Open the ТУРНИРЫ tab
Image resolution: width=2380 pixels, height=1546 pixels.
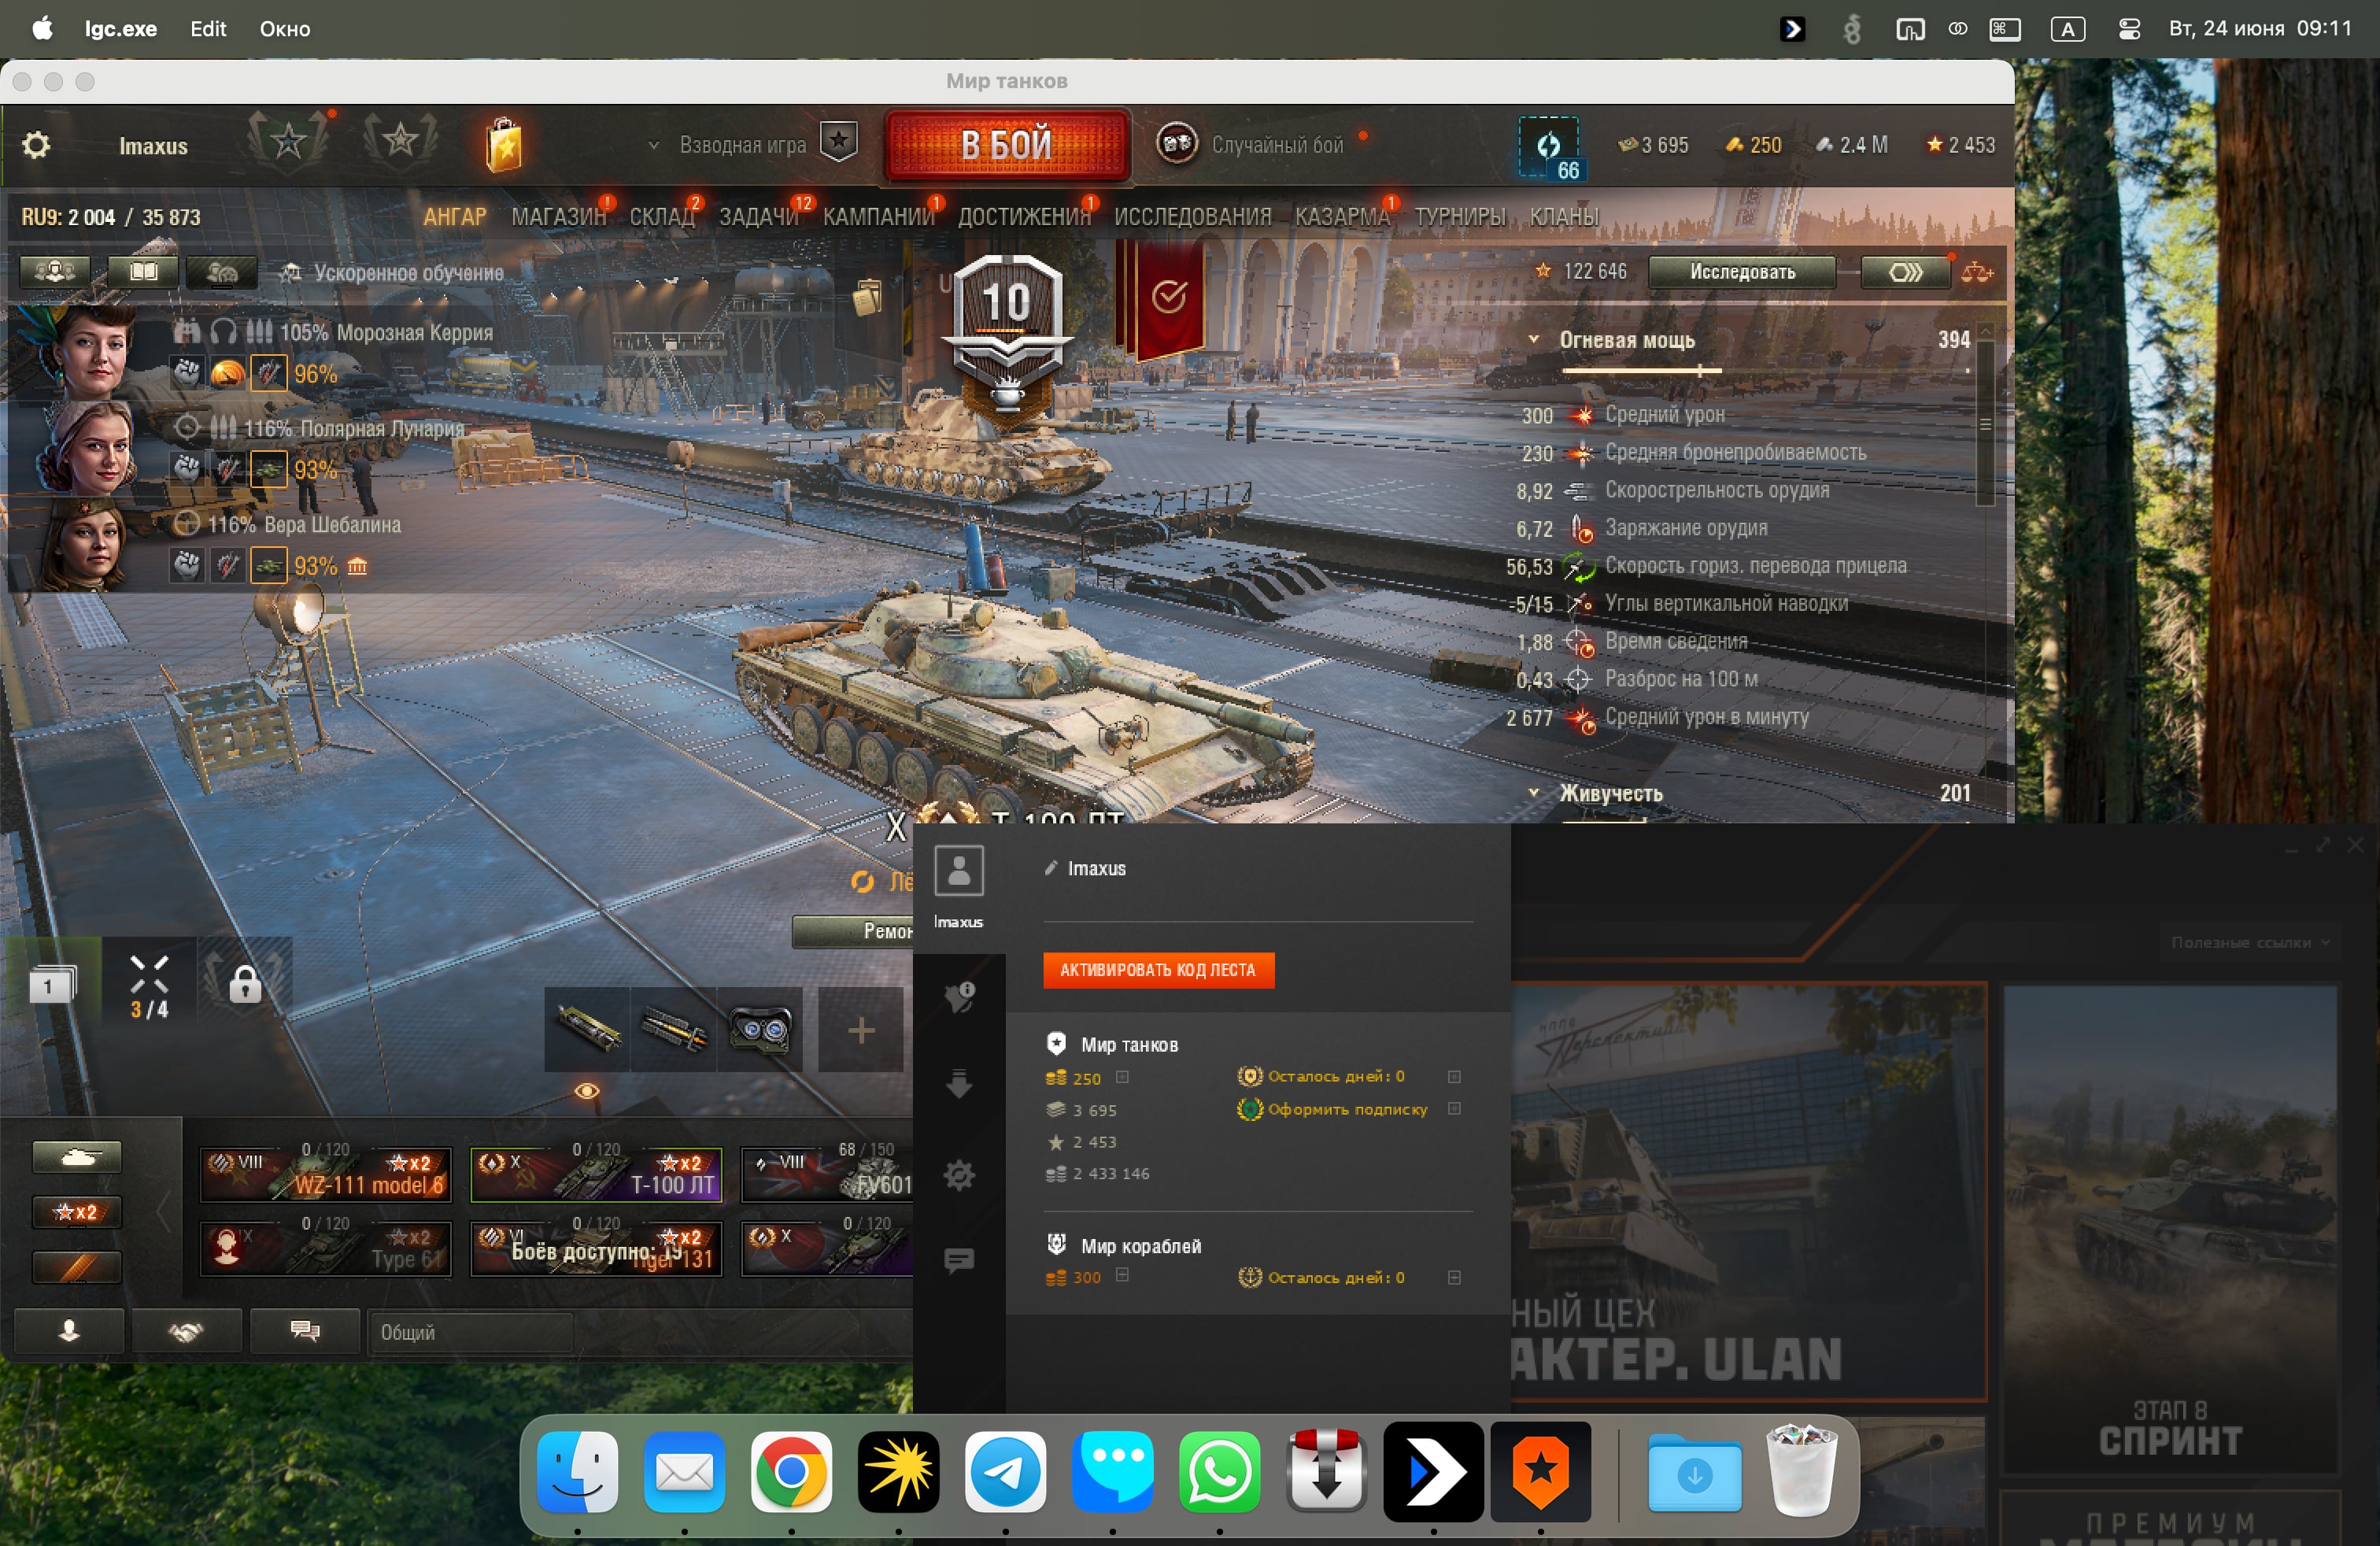point(1459,217)
